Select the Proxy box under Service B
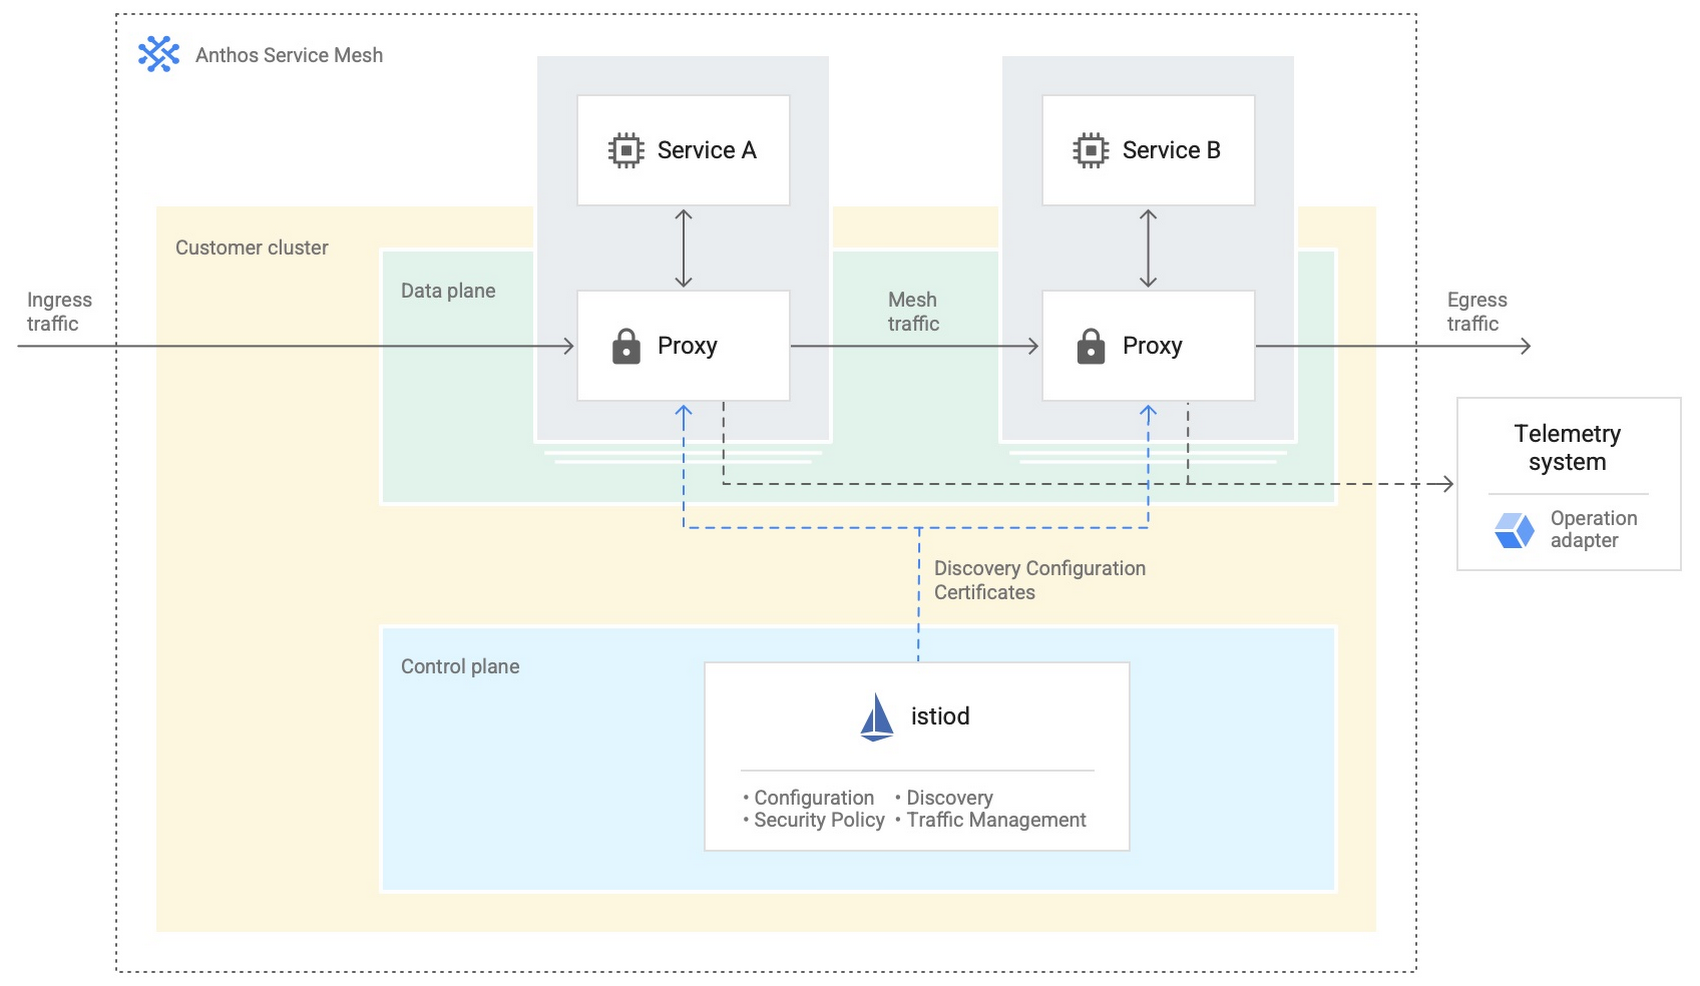Image resolution: width=1700 pixels, height=986 pixels. pyautogui.click(x=1148, y=346)
